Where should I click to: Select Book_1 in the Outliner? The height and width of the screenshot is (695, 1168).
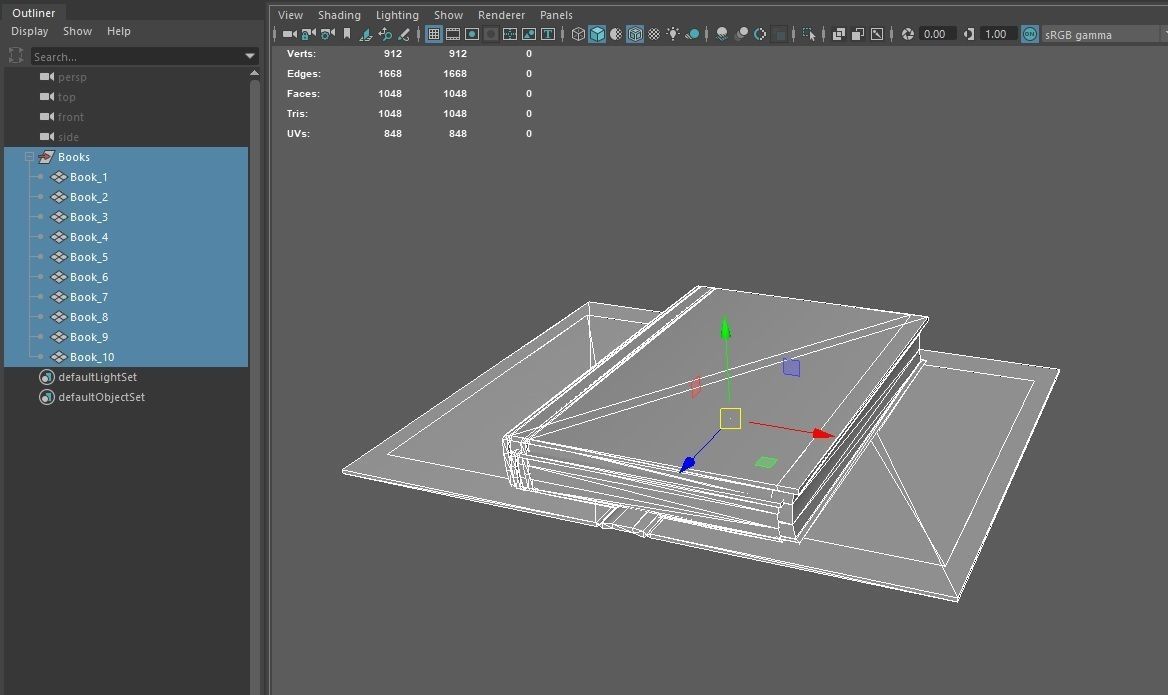click(x=89, y=177)
